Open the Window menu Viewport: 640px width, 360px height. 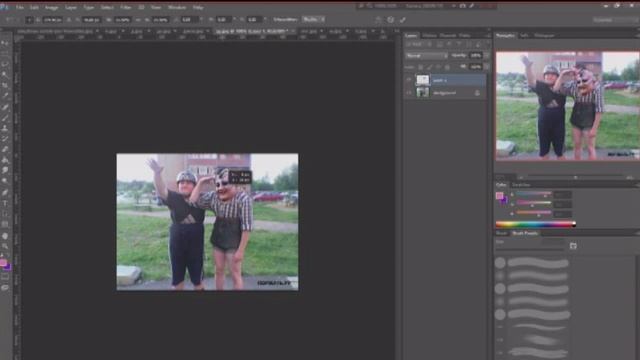click(177, 7)
